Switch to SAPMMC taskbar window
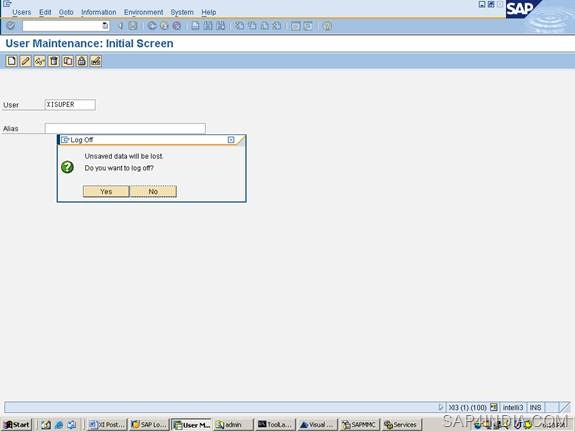 (359, 425)
